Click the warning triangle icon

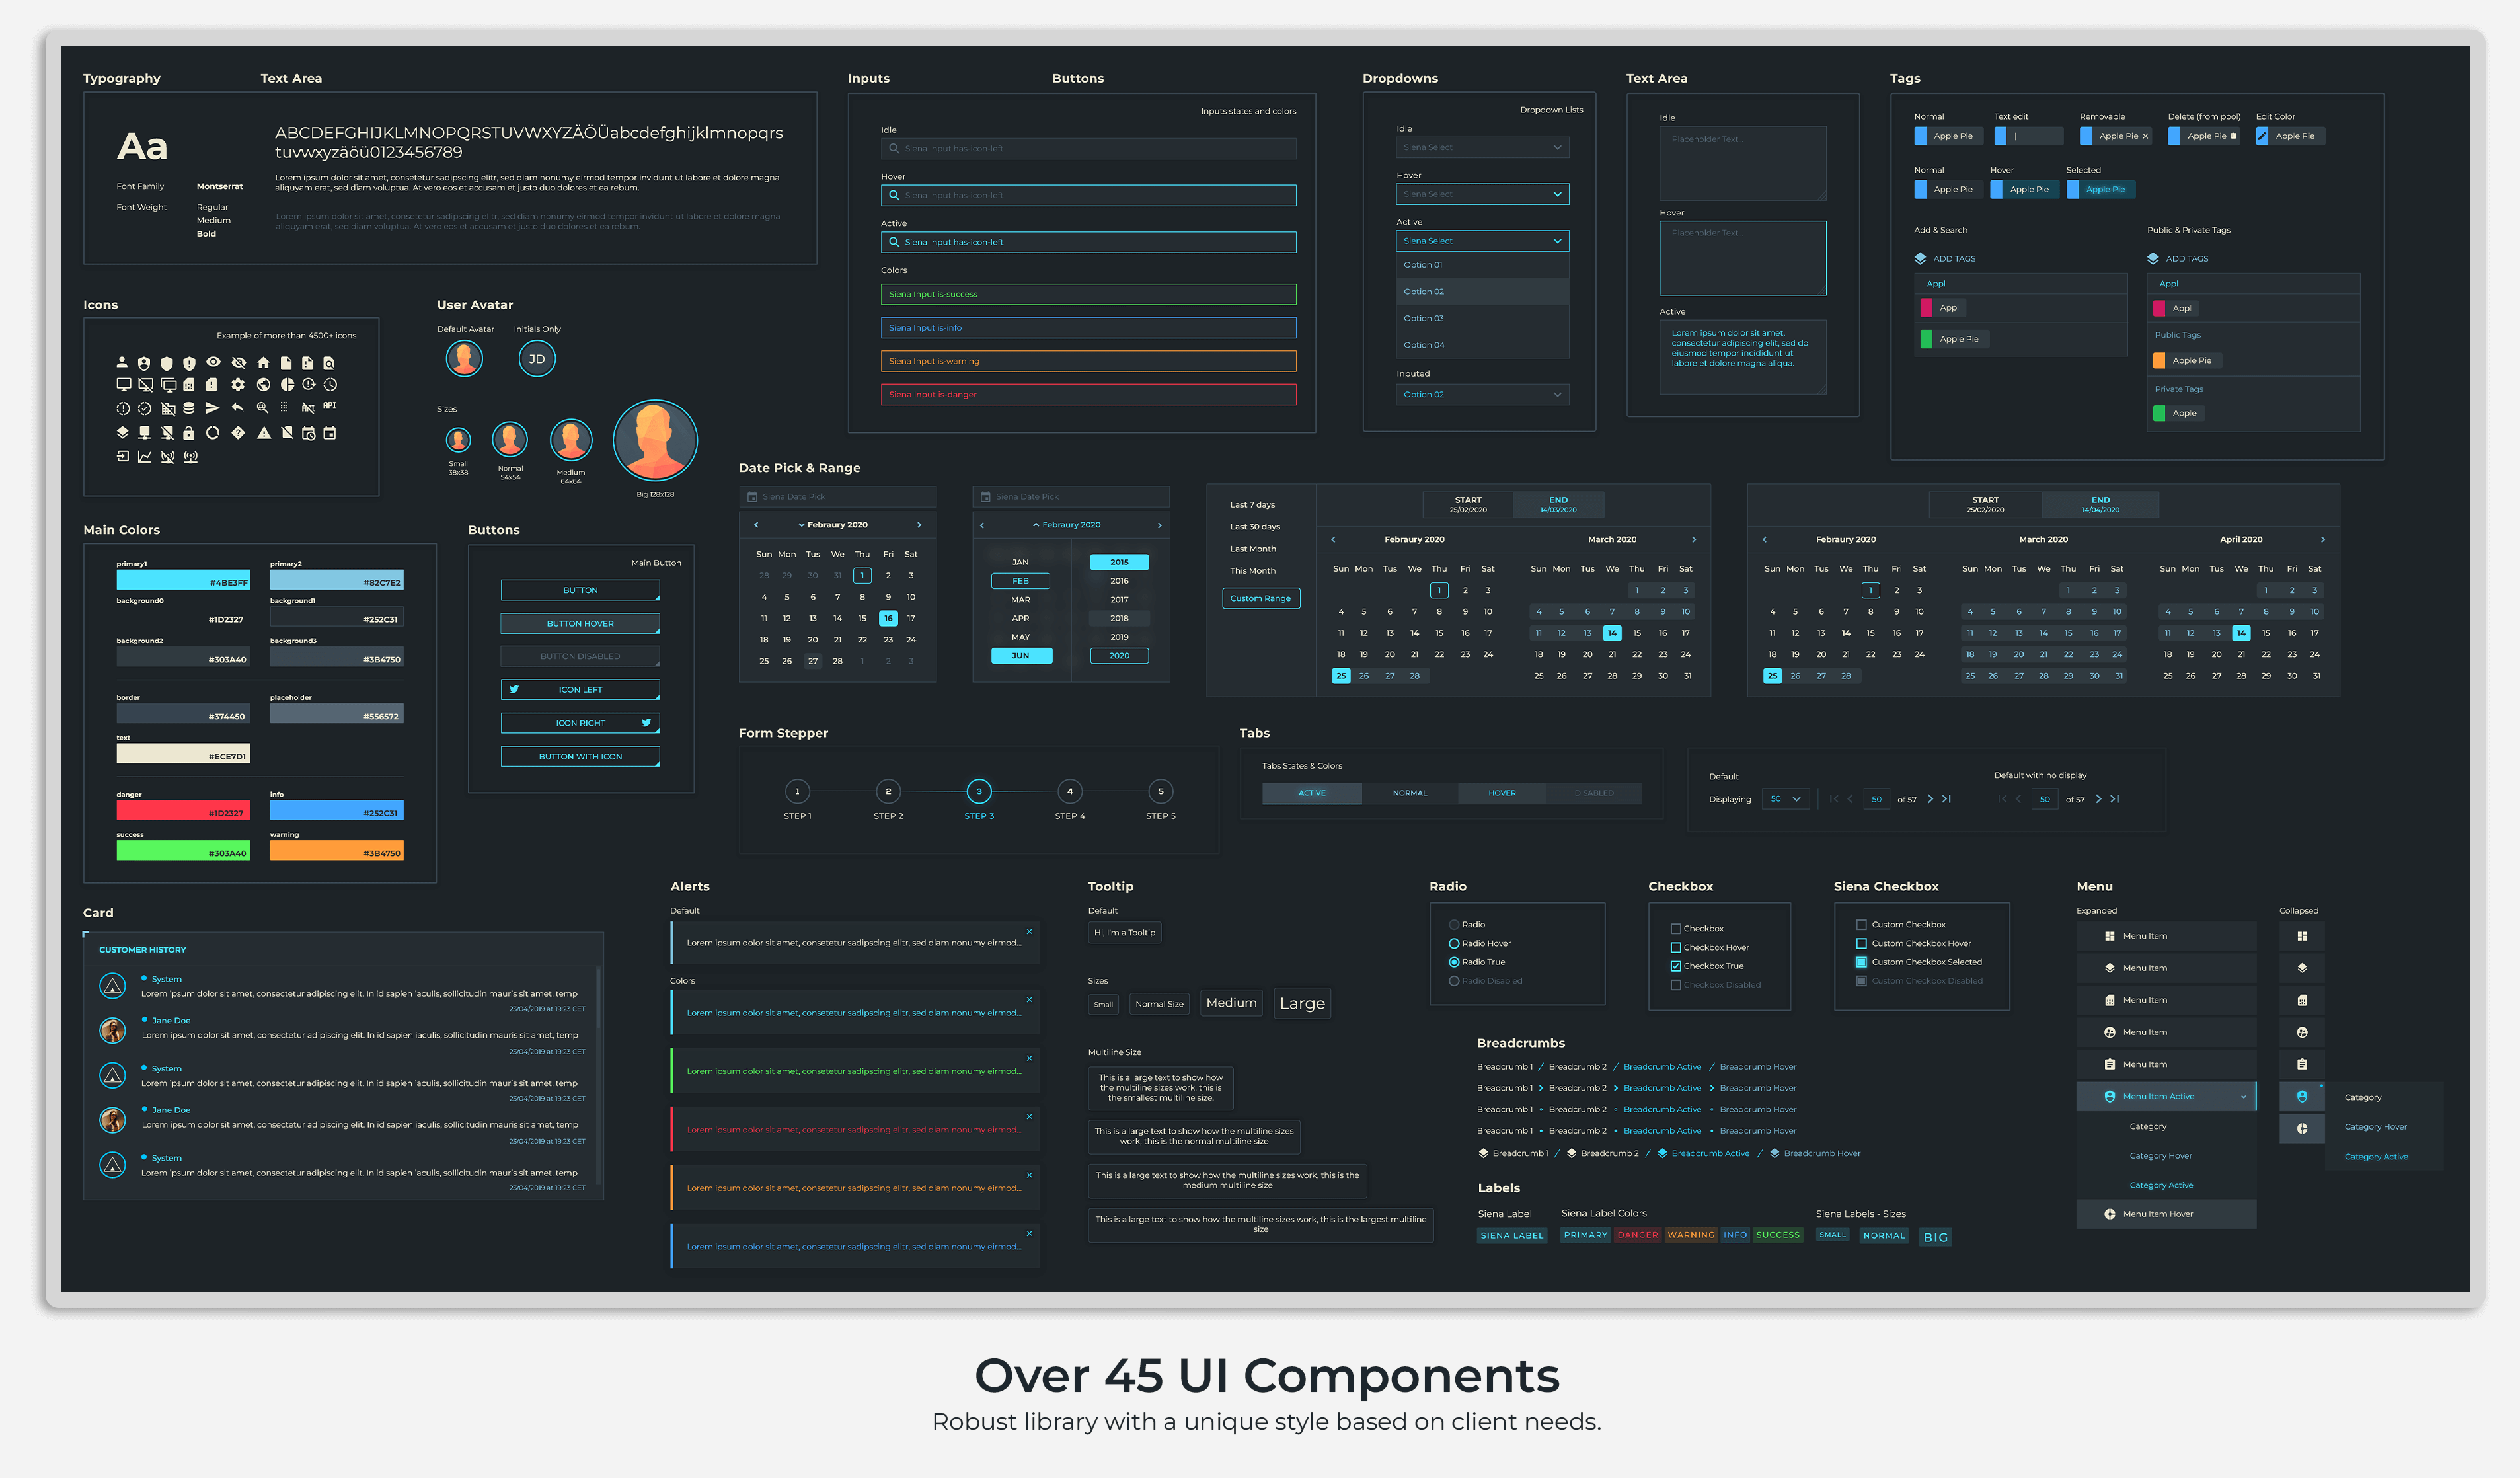pyautogui.click(x=264, y=433)
